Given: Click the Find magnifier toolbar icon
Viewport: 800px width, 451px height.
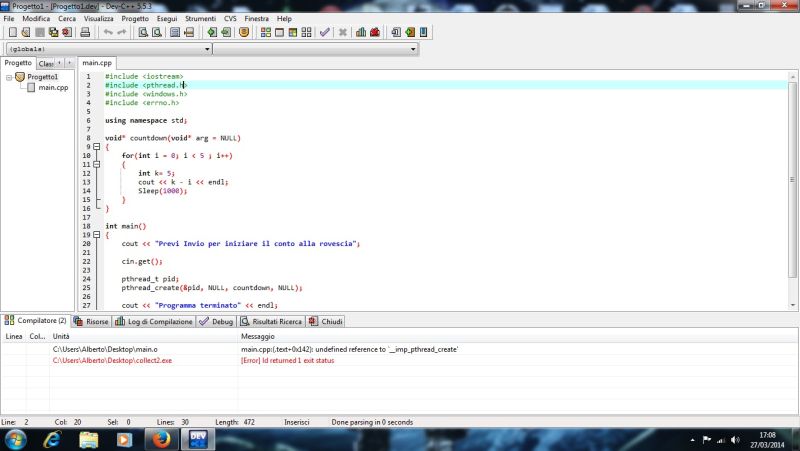Looking at the screenshot, I should pyautogui.click(x=143, y=32).
